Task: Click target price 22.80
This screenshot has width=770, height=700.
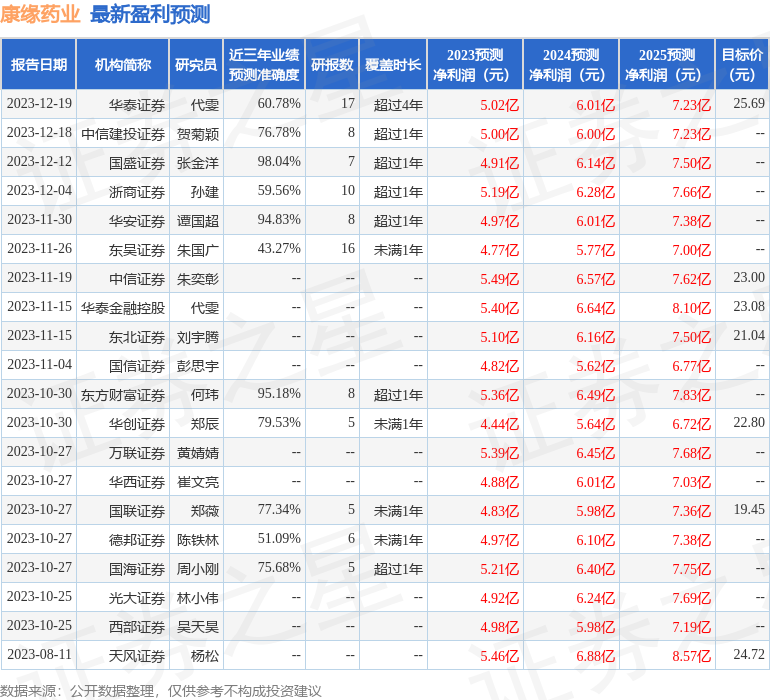Action: point(749,422)
